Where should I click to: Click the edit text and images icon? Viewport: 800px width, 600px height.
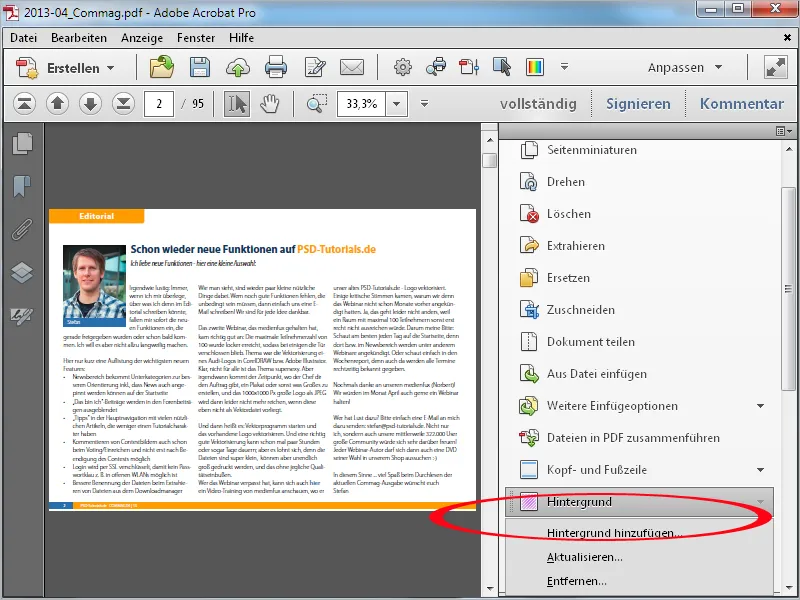(x=314, y=67)
